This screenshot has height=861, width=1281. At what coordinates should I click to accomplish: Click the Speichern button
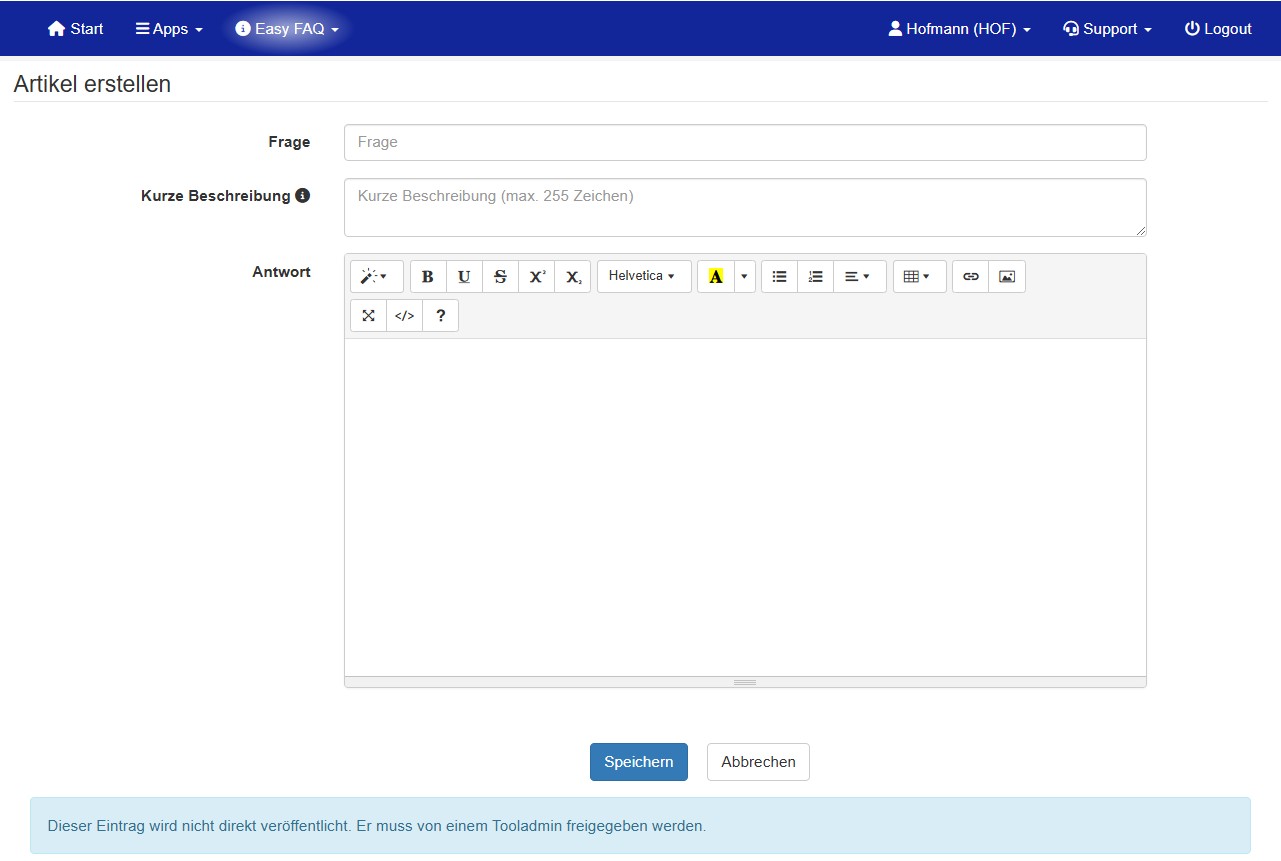(639, 762)
